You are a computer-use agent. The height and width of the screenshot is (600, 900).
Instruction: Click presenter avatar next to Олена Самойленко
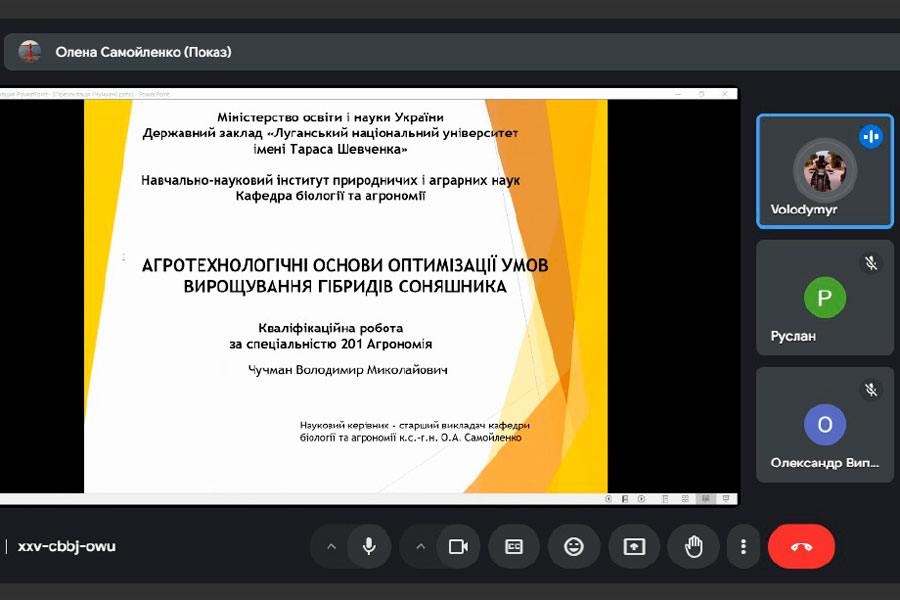point(30,51)
